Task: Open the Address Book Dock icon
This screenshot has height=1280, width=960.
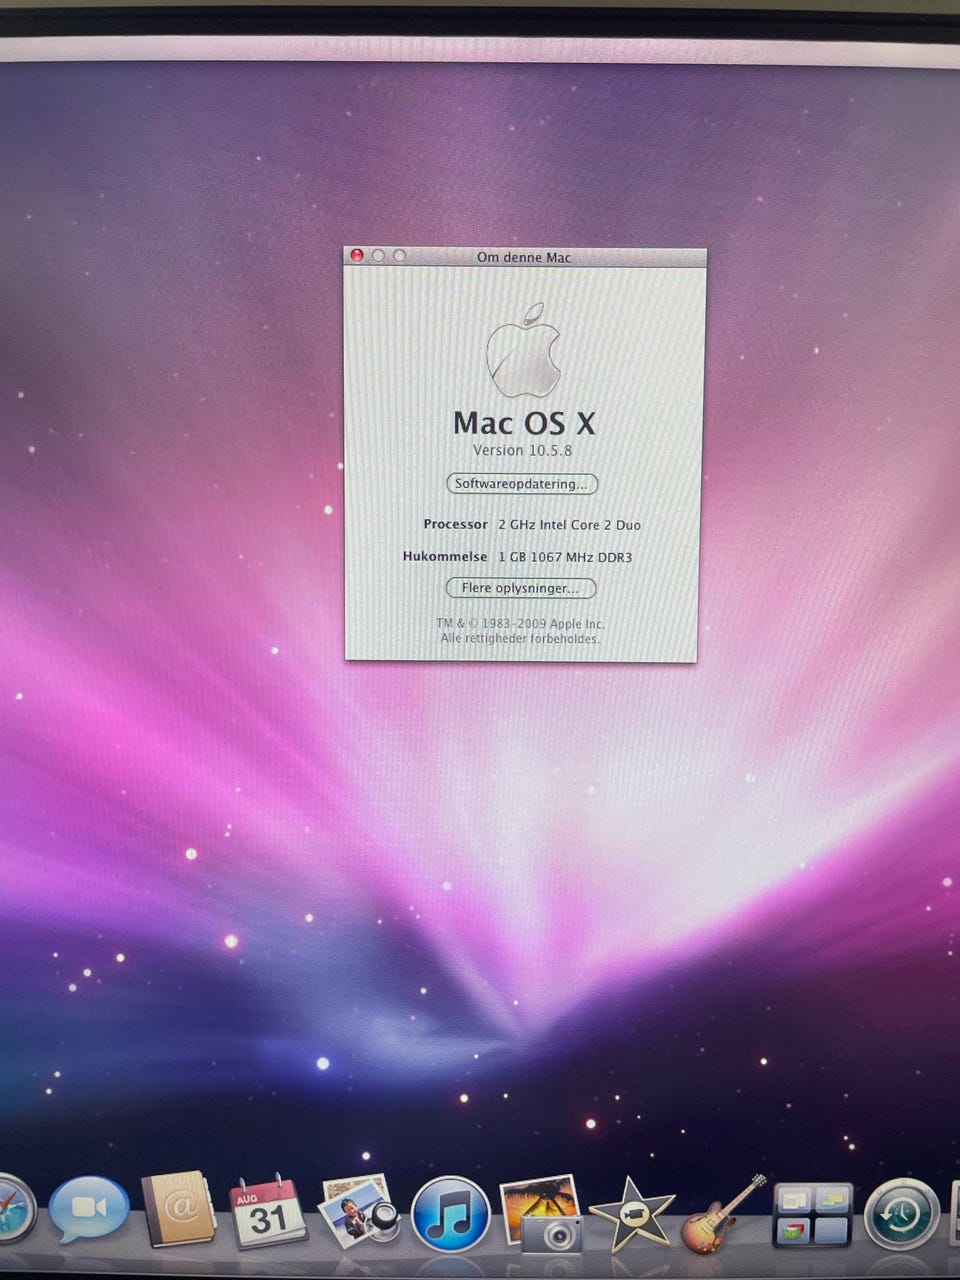Action: [179, 1209]
